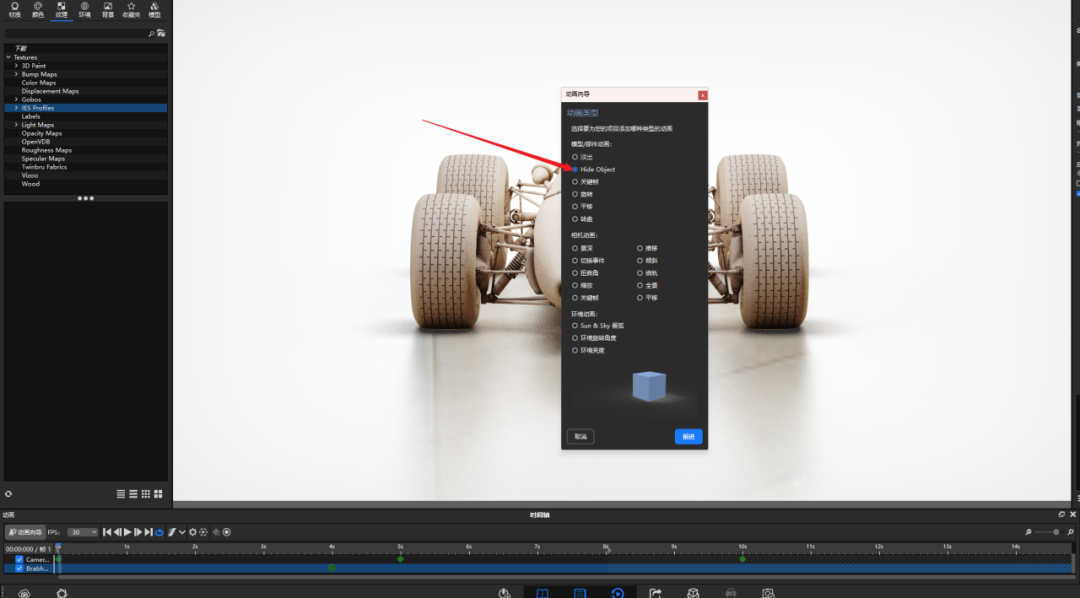Image resolution: width=1080 pixels, height=598 pixels.
Task: Select the Vizoo folder
Action: [30, 175]
